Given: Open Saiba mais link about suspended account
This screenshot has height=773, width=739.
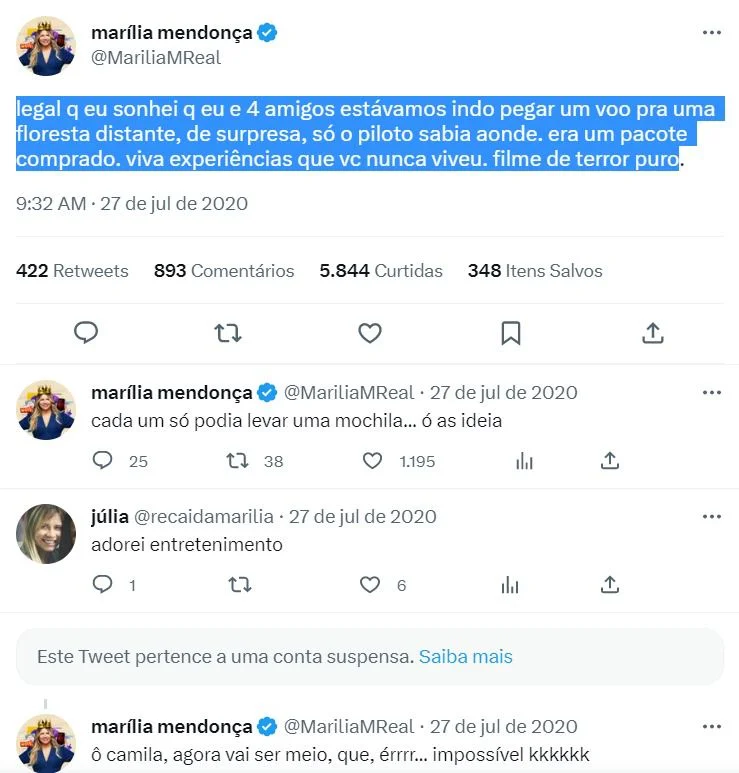Looking at the screenshot, I should [465, 657].
